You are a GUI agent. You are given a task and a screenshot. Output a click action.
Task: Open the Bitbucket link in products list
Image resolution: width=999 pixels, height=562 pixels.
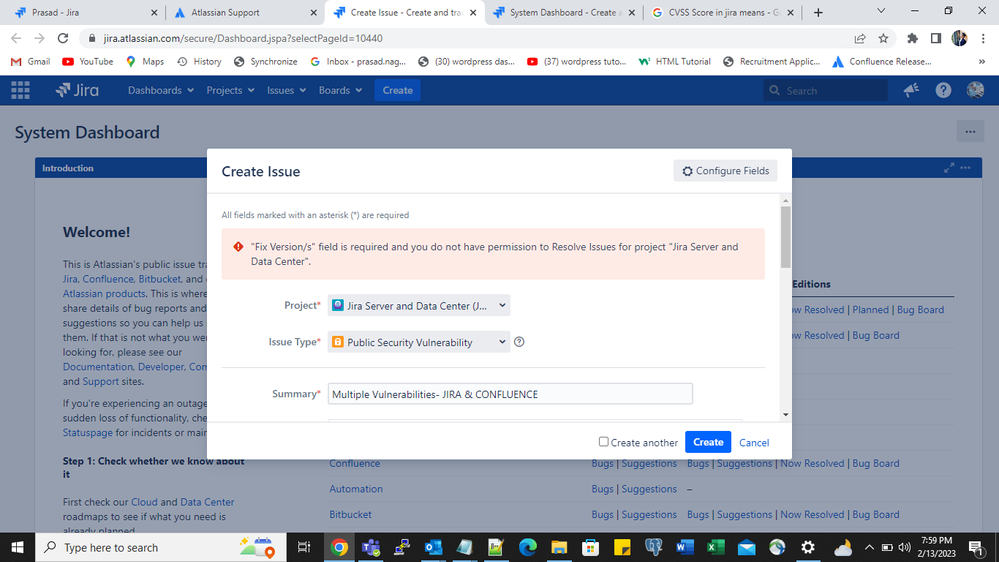click(350, 514)
